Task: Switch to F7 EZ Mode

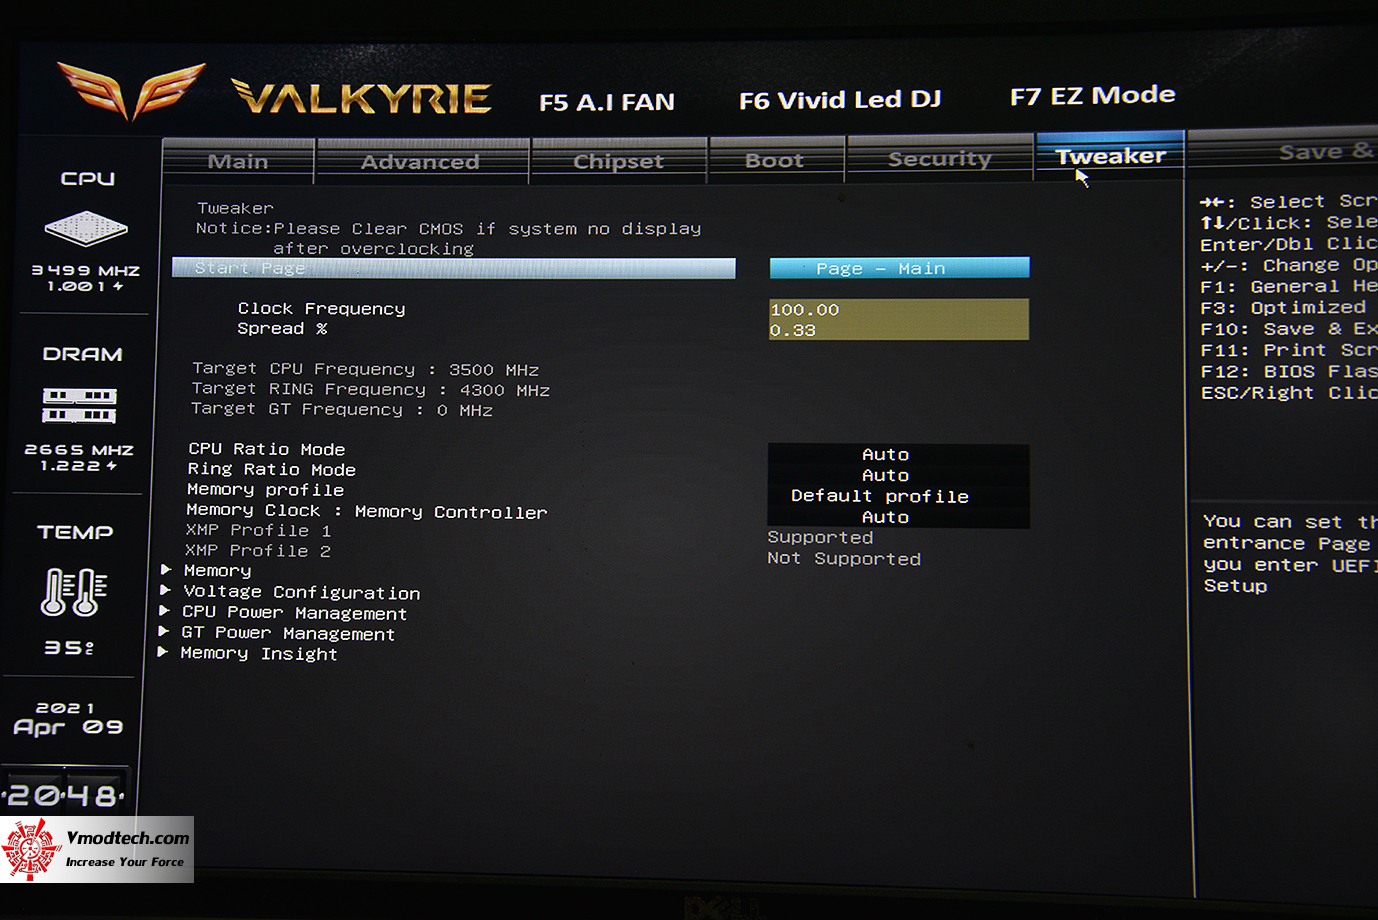Action: point(1093,96)
